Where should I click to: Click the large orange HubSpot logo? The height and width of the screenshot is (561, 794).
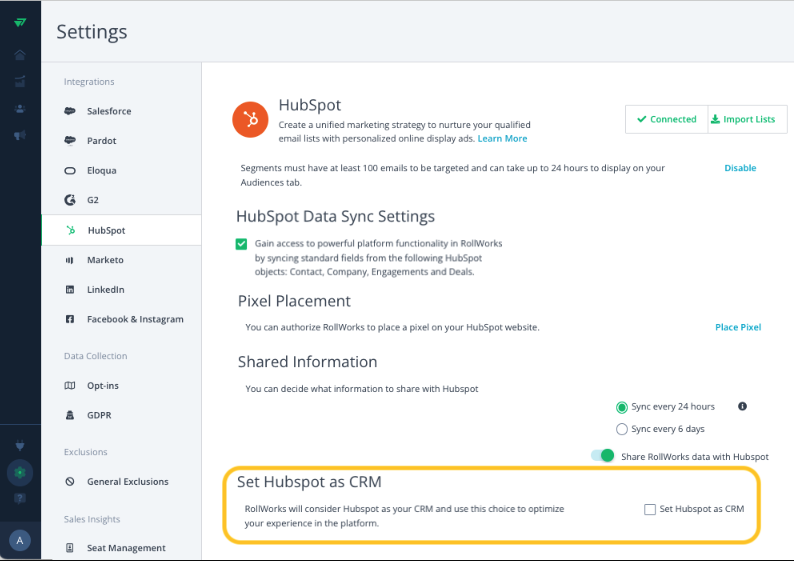coord(250,119)
